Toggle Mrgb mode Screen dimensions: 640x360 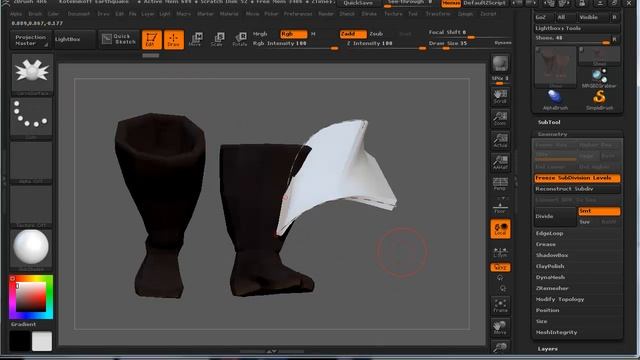tap(260, 34)
